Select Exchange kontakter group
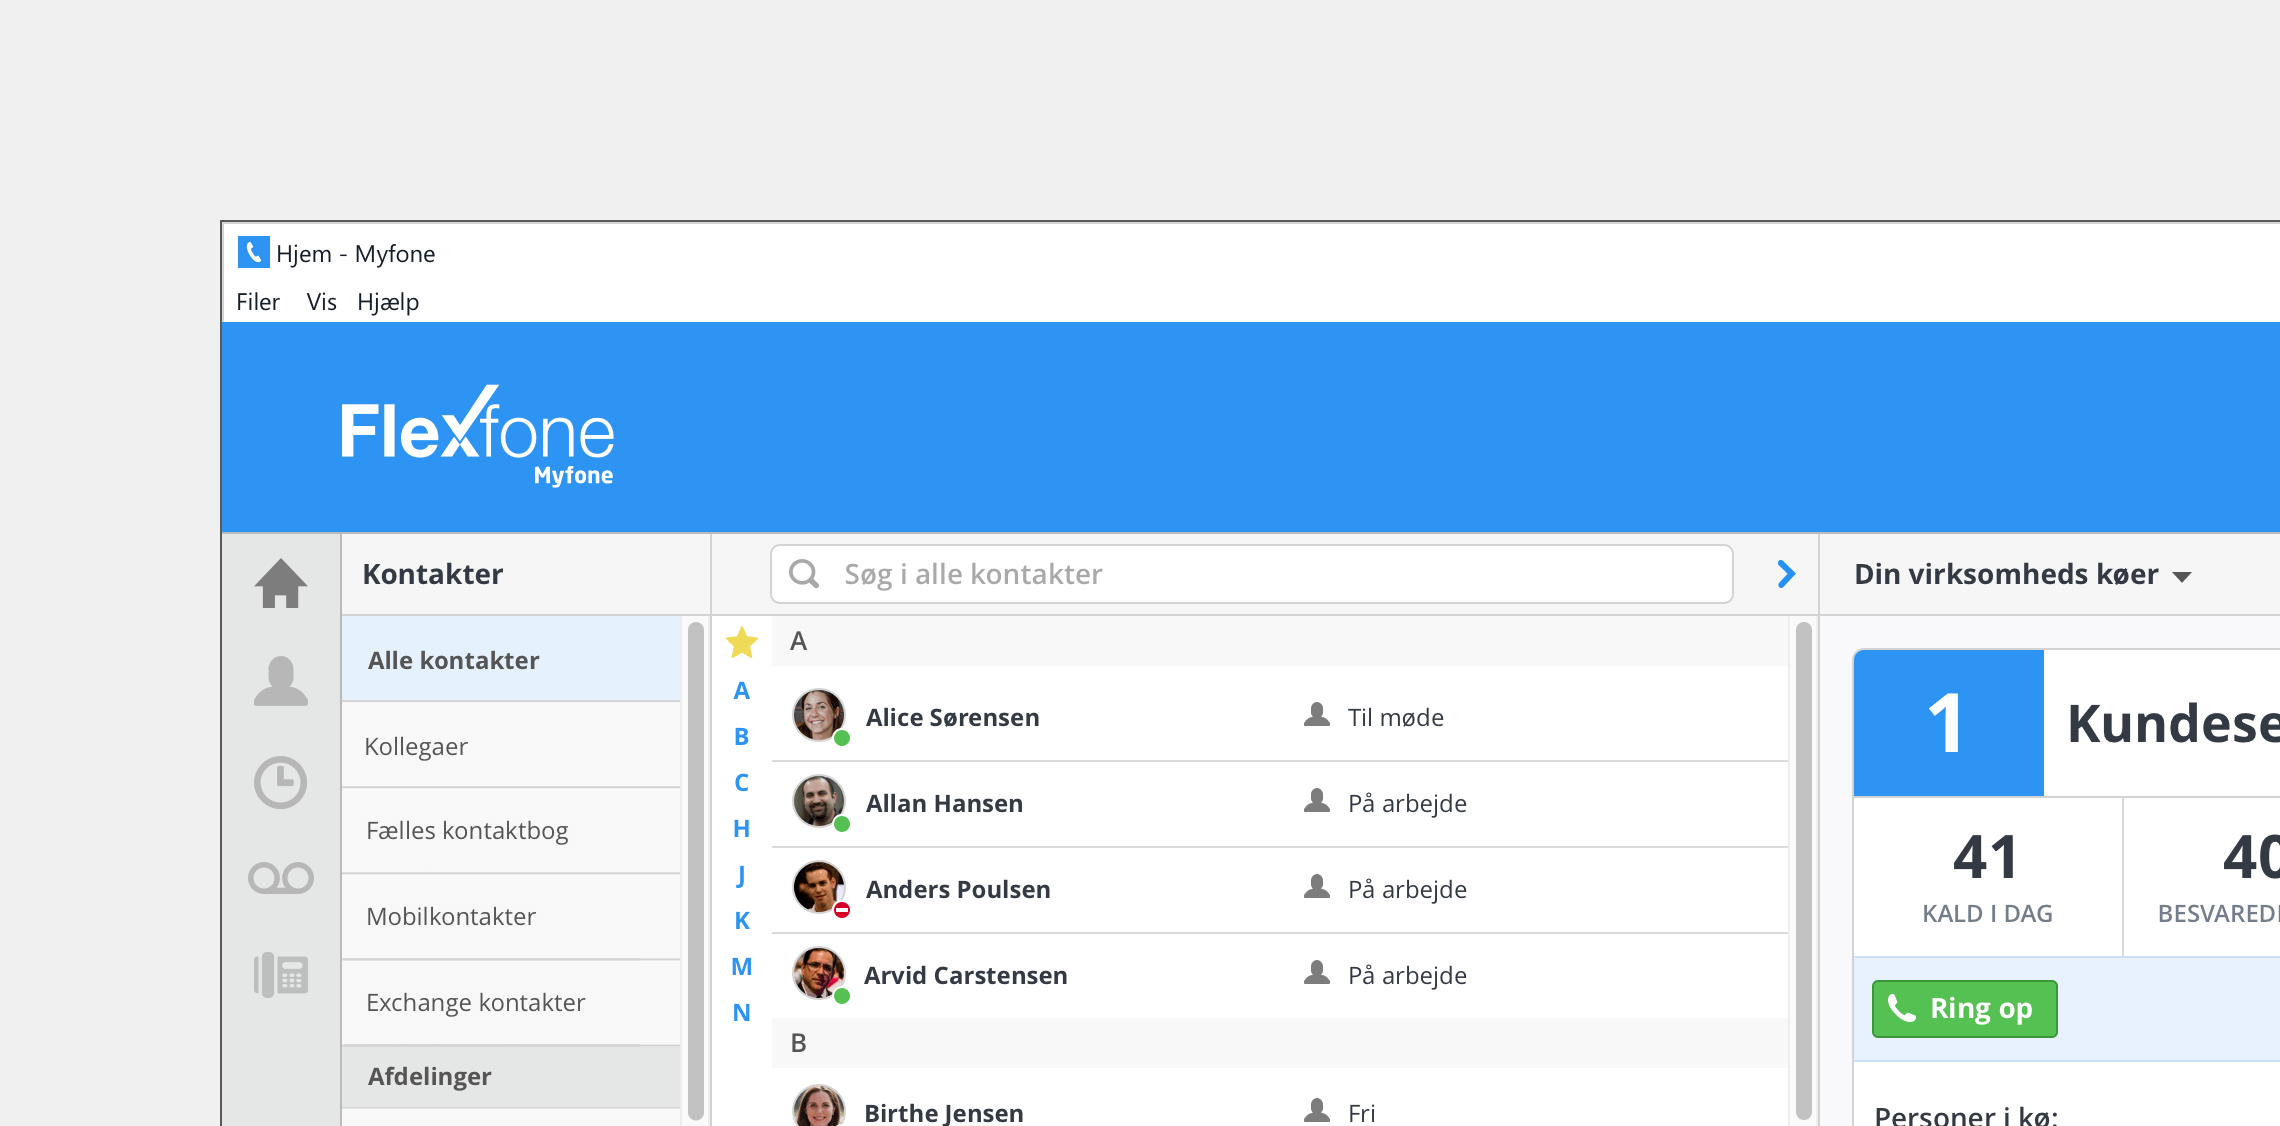The image size is (2280, 1126). [x=511, y=1003]
